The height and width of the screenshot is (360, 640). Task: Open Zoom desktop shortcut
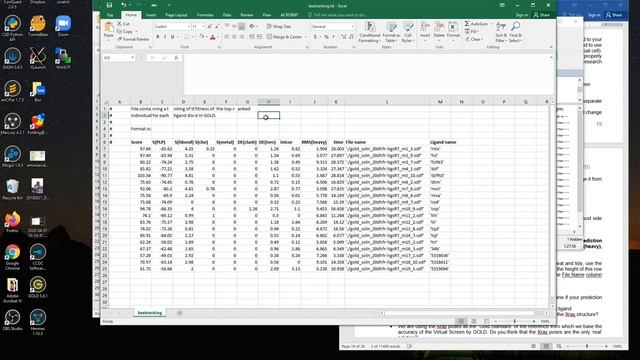63,26
